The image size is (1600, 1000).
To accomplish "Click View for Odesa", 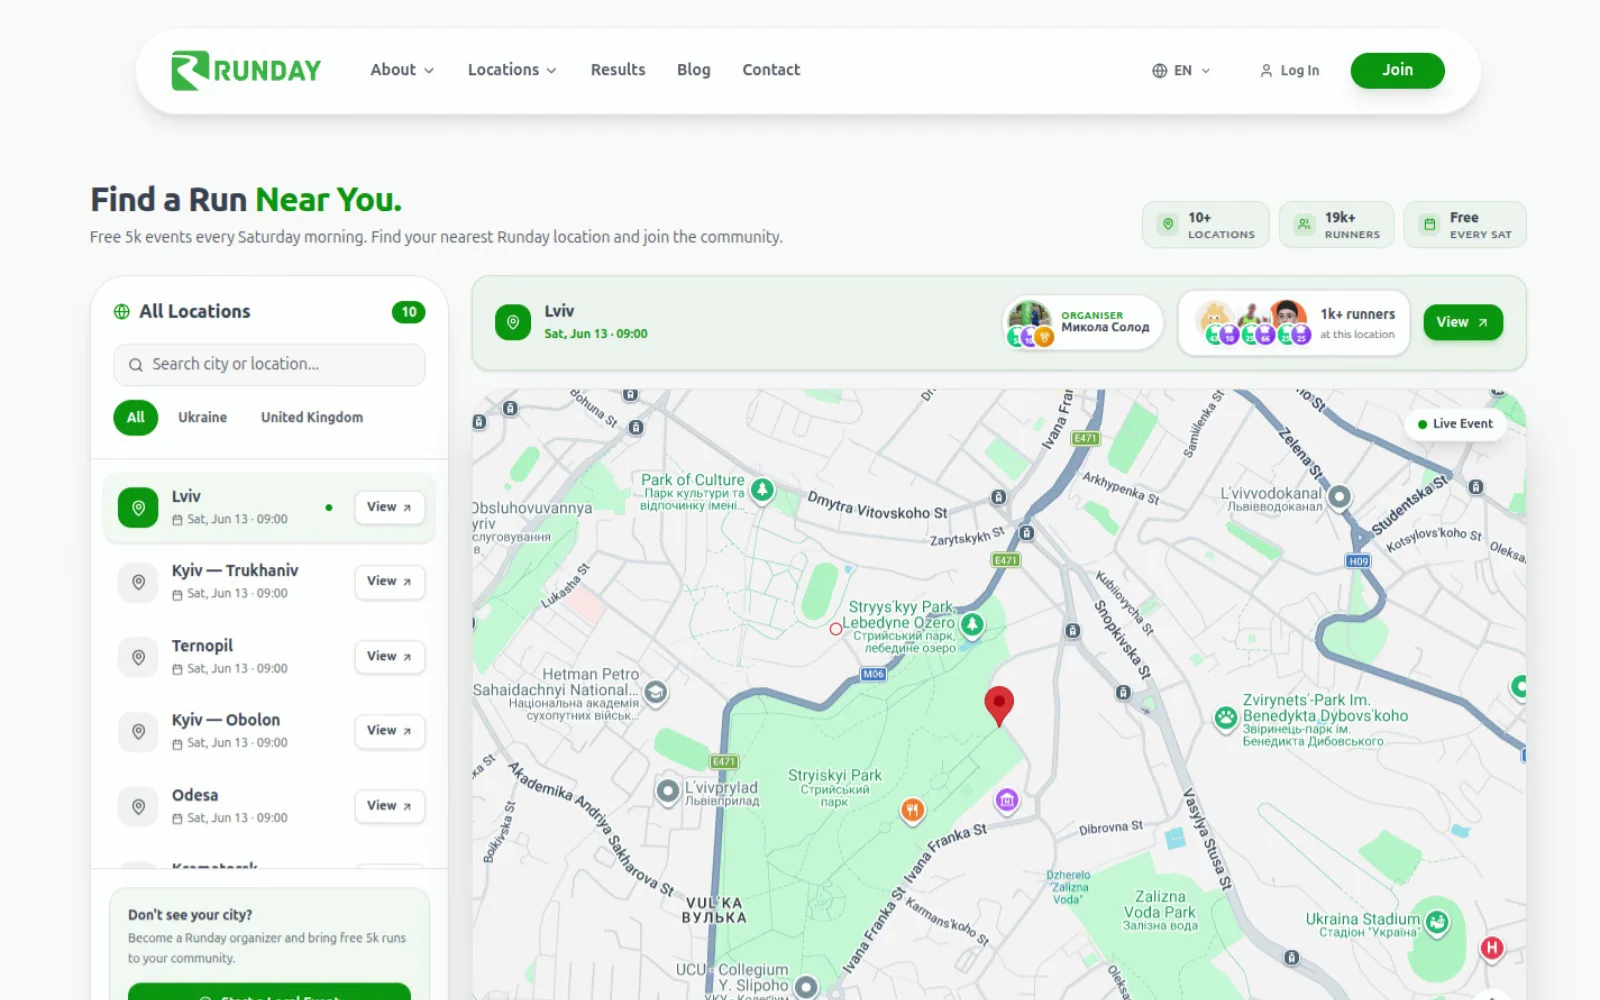I will click(389, 805).
